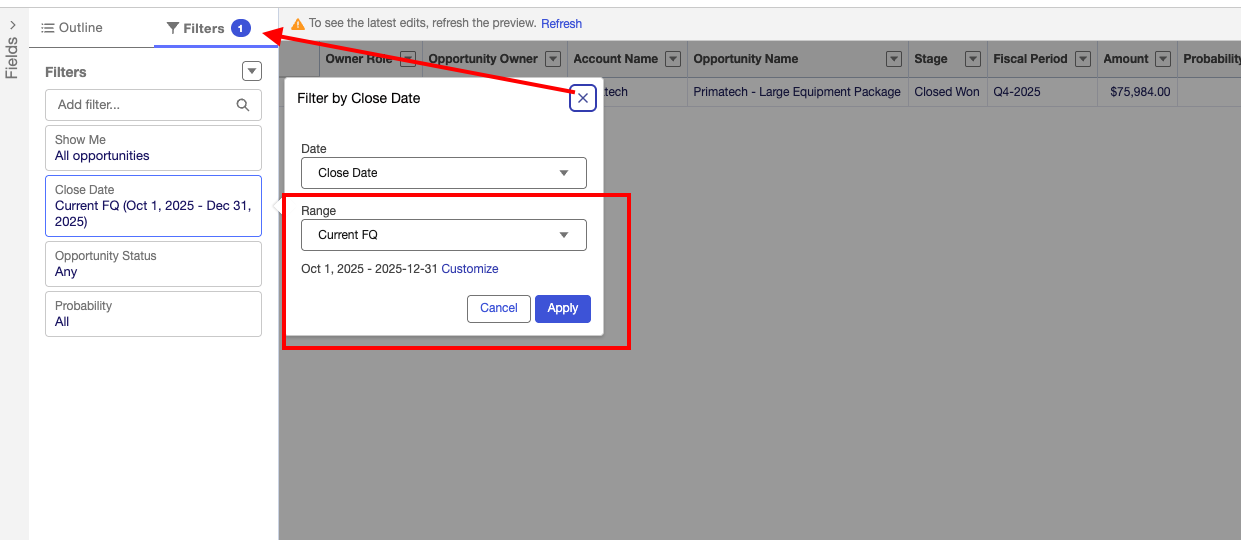Click the Refresh preview link
Screen dimensions: 1241x540
click(561, 23)
